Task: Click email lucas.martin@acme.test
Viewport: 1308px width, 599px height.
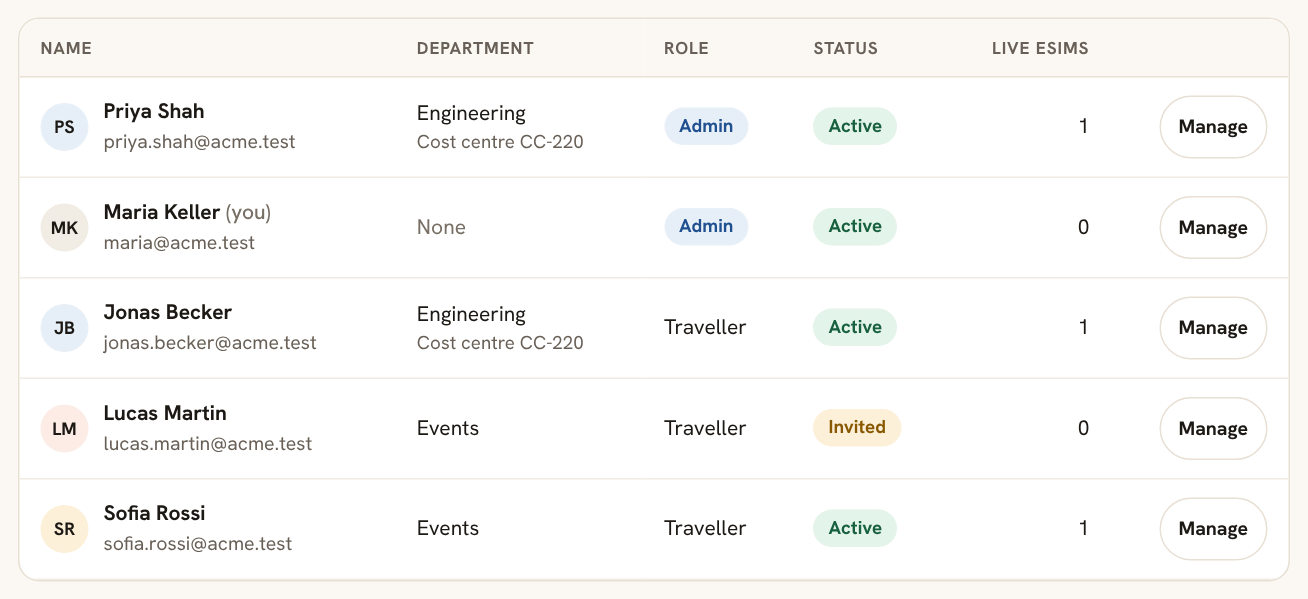Action: (x=208, y=444)
